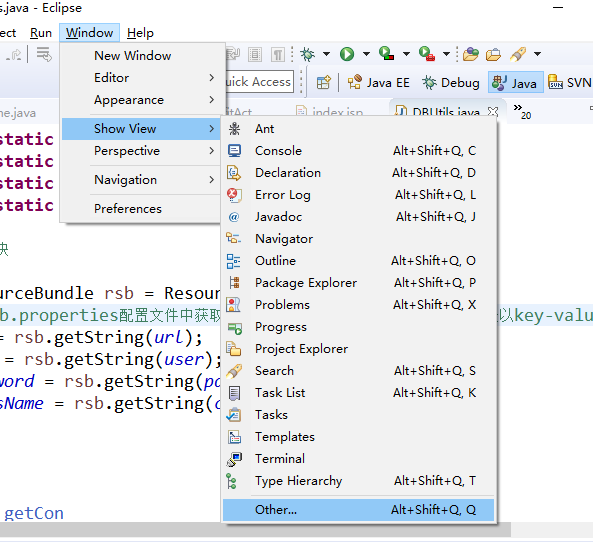Click the Search flashlight icon in submenu

coord(234,371)
